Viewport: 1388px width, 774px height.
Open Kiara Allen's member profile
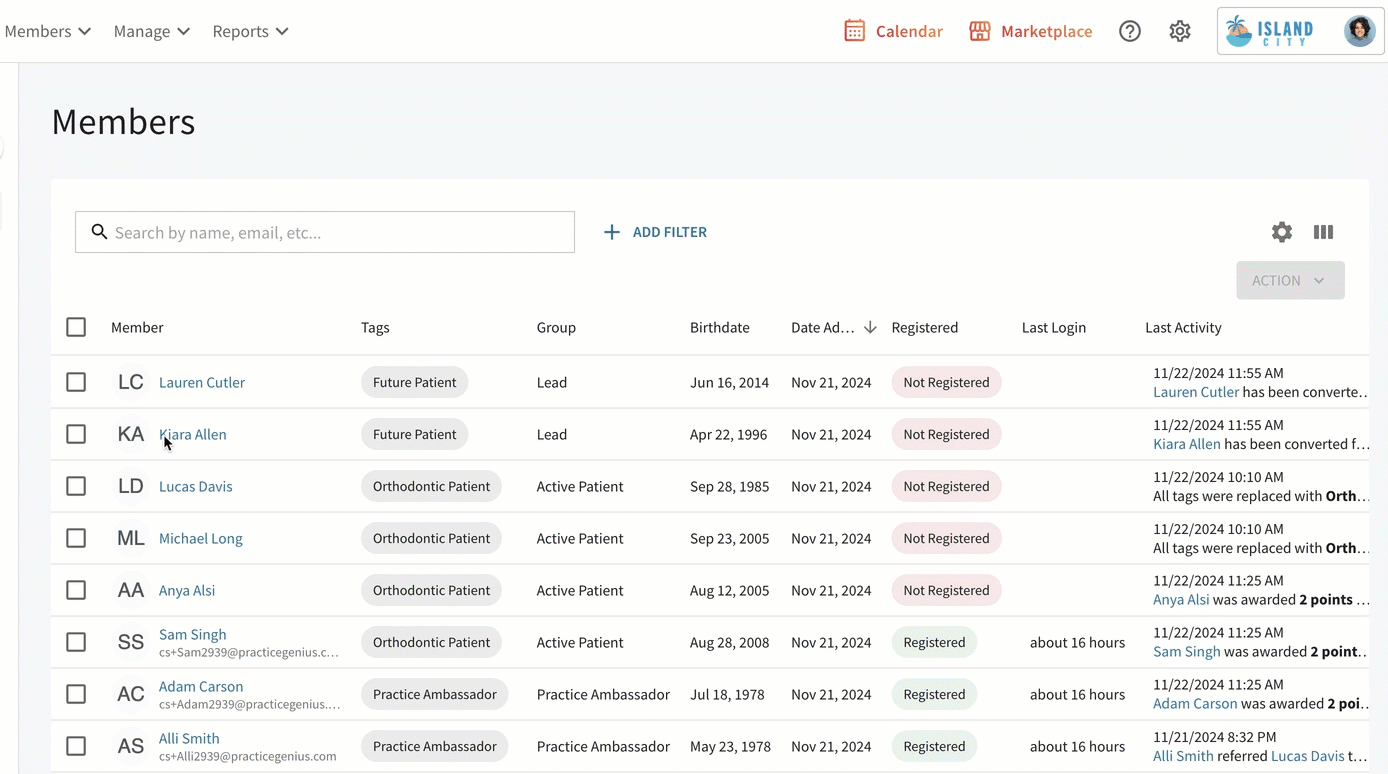coord(193,434)
